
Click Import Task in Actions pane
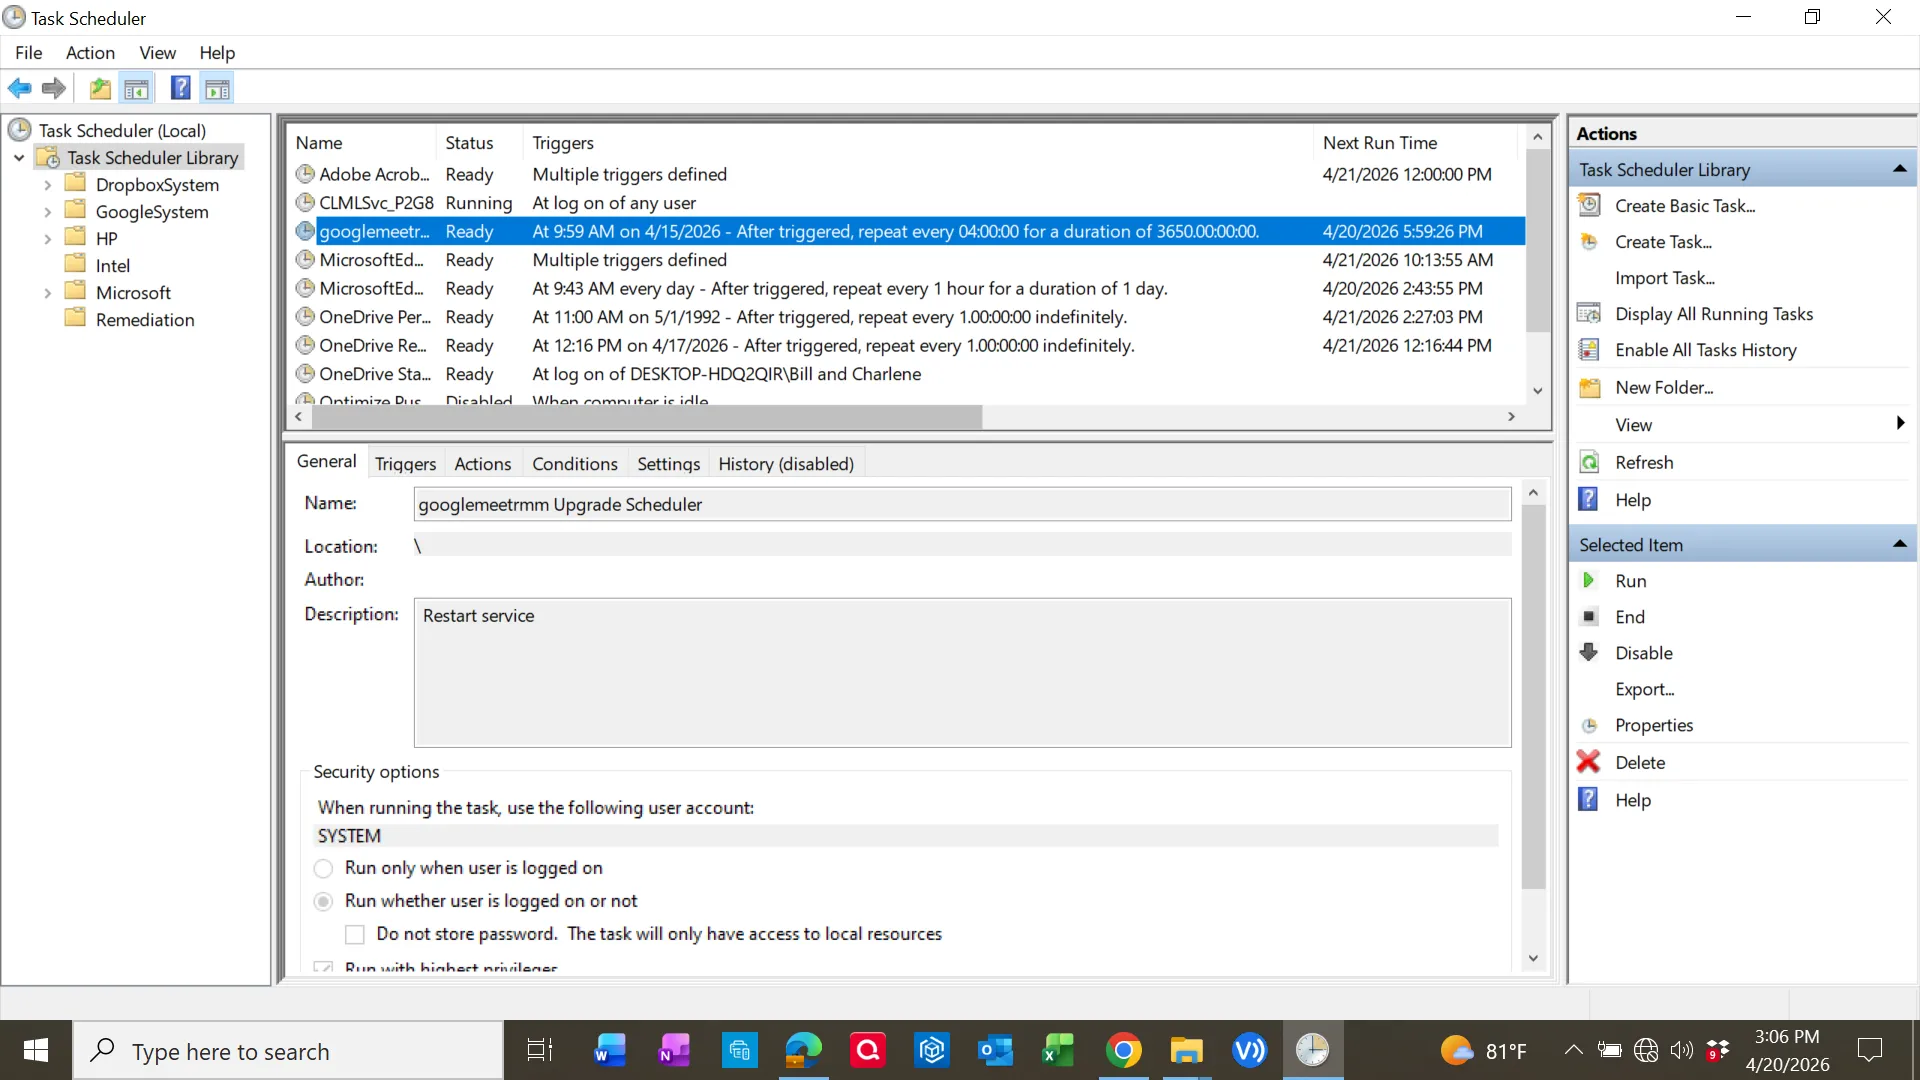(1663, 278)
